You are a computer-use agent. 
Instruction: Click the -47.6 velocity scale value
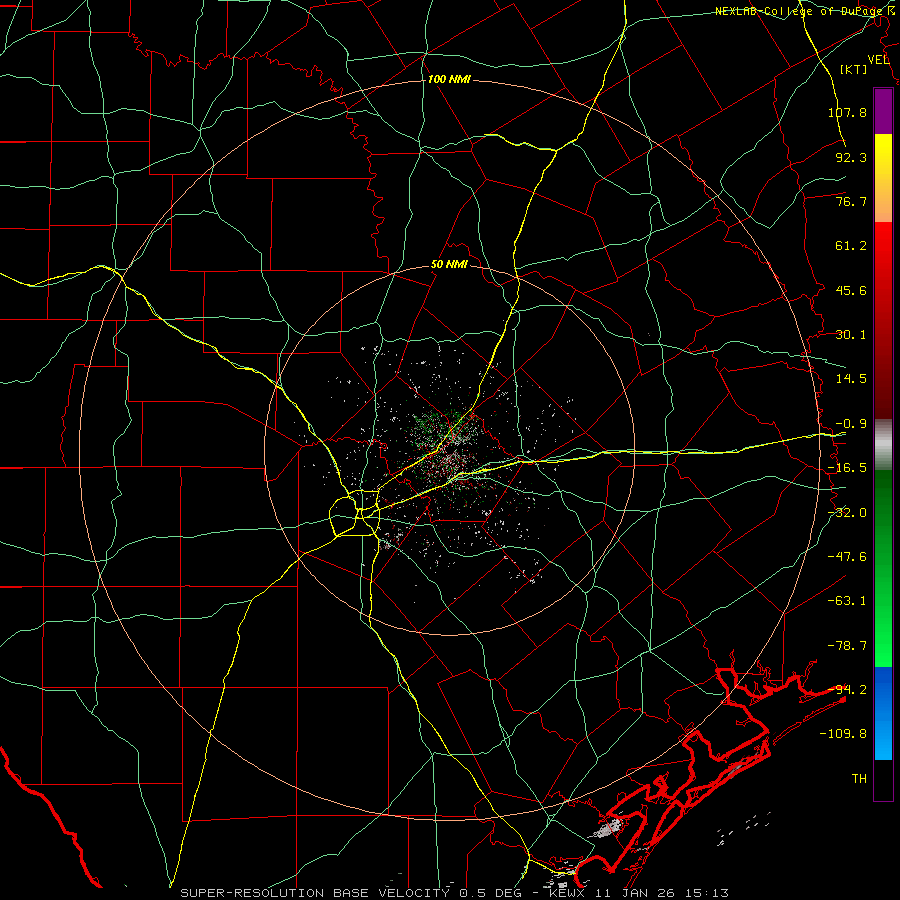coord(847,557)
